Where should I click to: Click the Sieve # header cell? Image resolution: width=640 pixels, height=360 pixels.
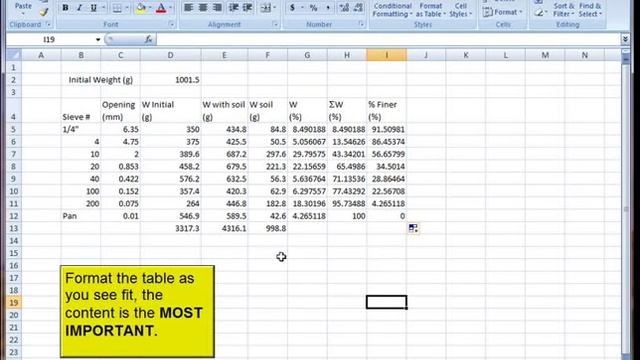[x=81, y=111]
